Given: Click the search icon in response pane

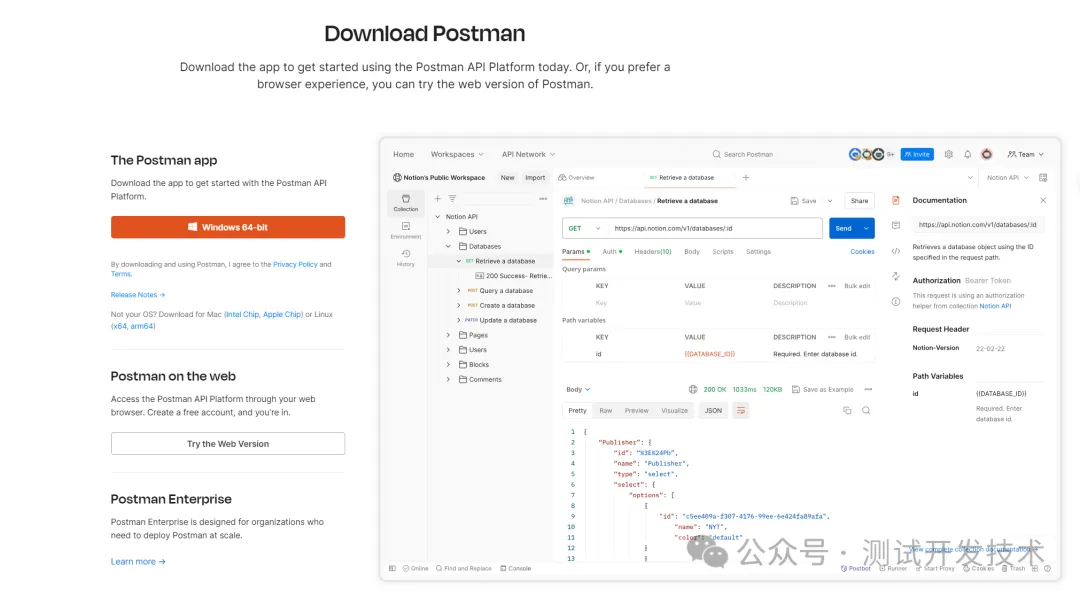Looking at the screenshot, I should 866,410.
